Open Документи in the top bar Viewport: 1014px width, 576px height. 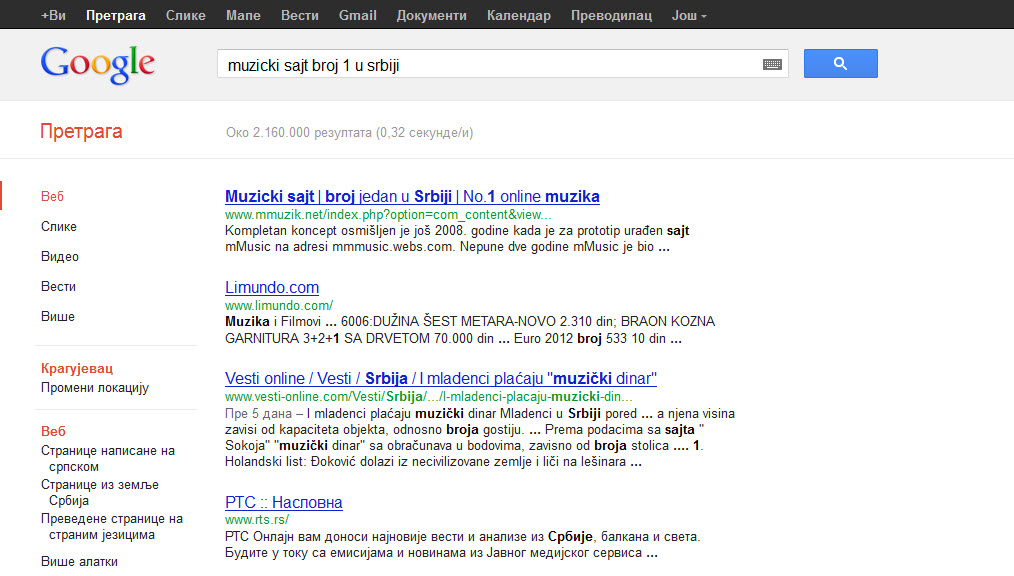click(431, 15)
